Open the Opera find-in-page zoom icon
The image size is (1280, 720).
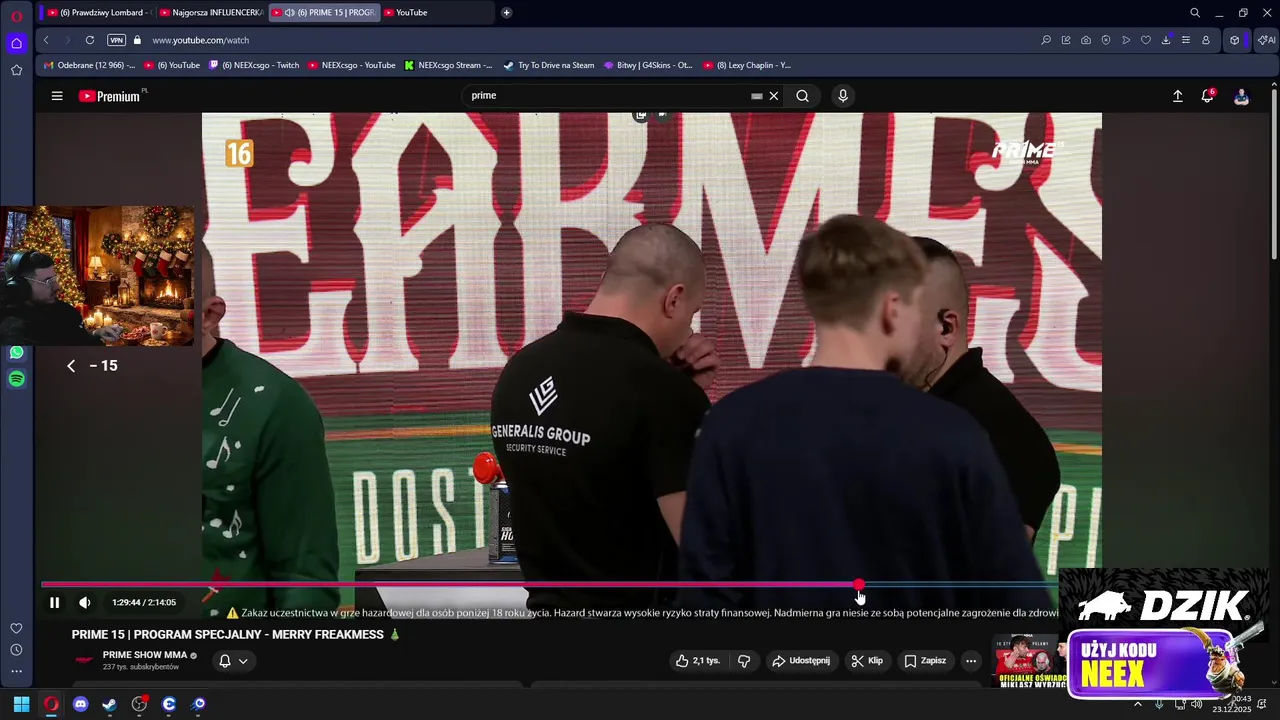pyautogui.click(x=1046, y=40)
